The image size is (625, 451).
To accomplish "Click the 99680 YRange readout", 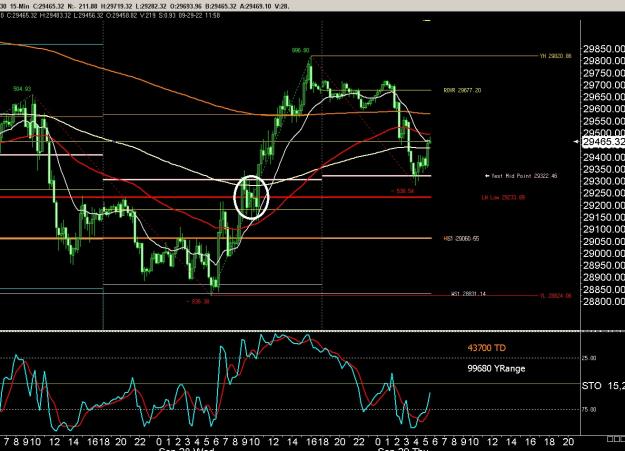I will (x=496, y=368).
